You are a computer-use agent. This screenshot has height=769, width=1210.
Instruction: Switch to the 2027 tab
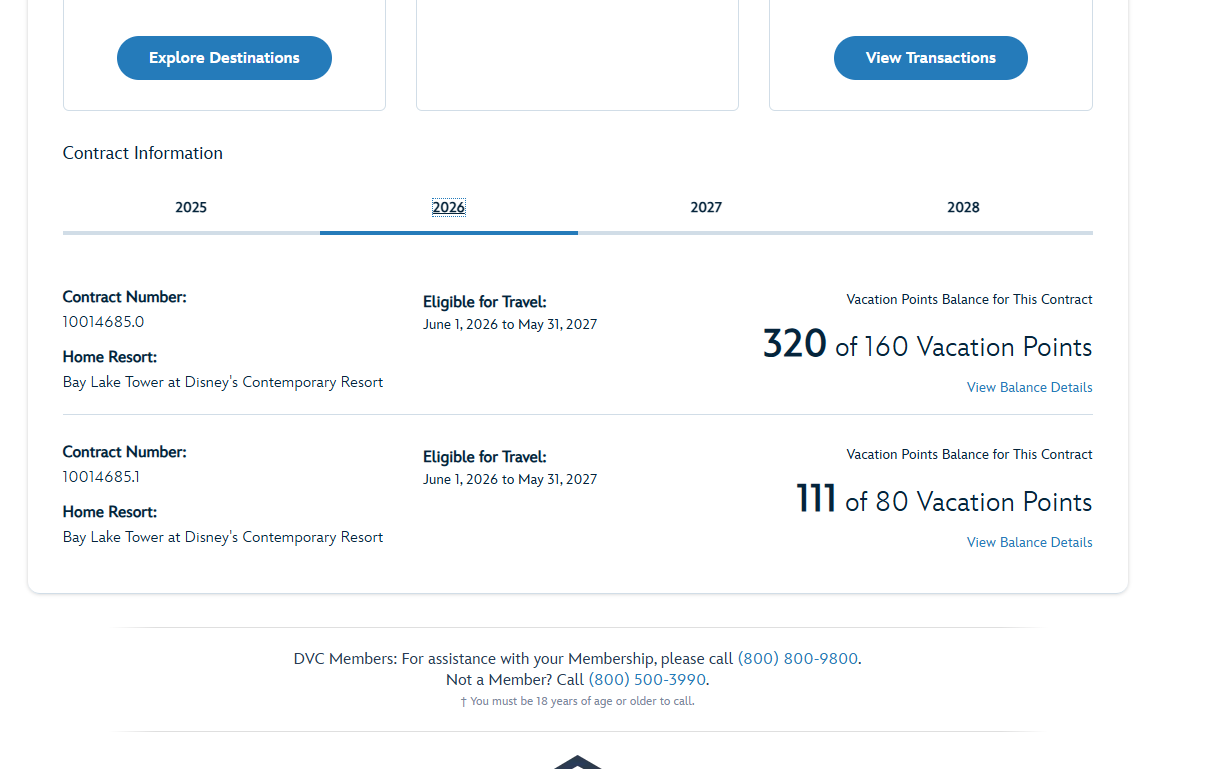706,208
